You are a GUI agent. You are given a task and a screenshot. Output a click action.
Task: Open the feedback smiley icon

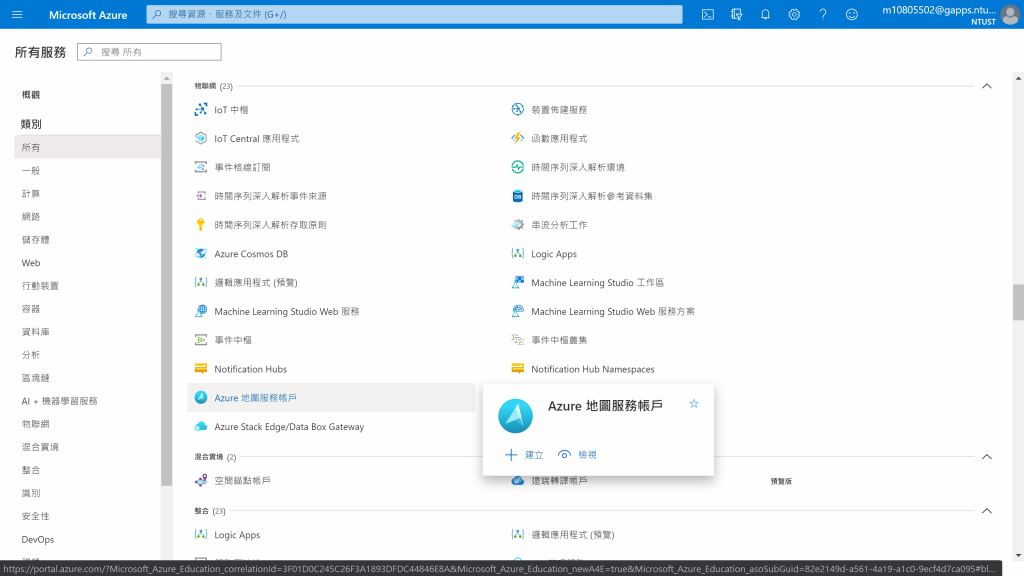[x=852, y=14]
